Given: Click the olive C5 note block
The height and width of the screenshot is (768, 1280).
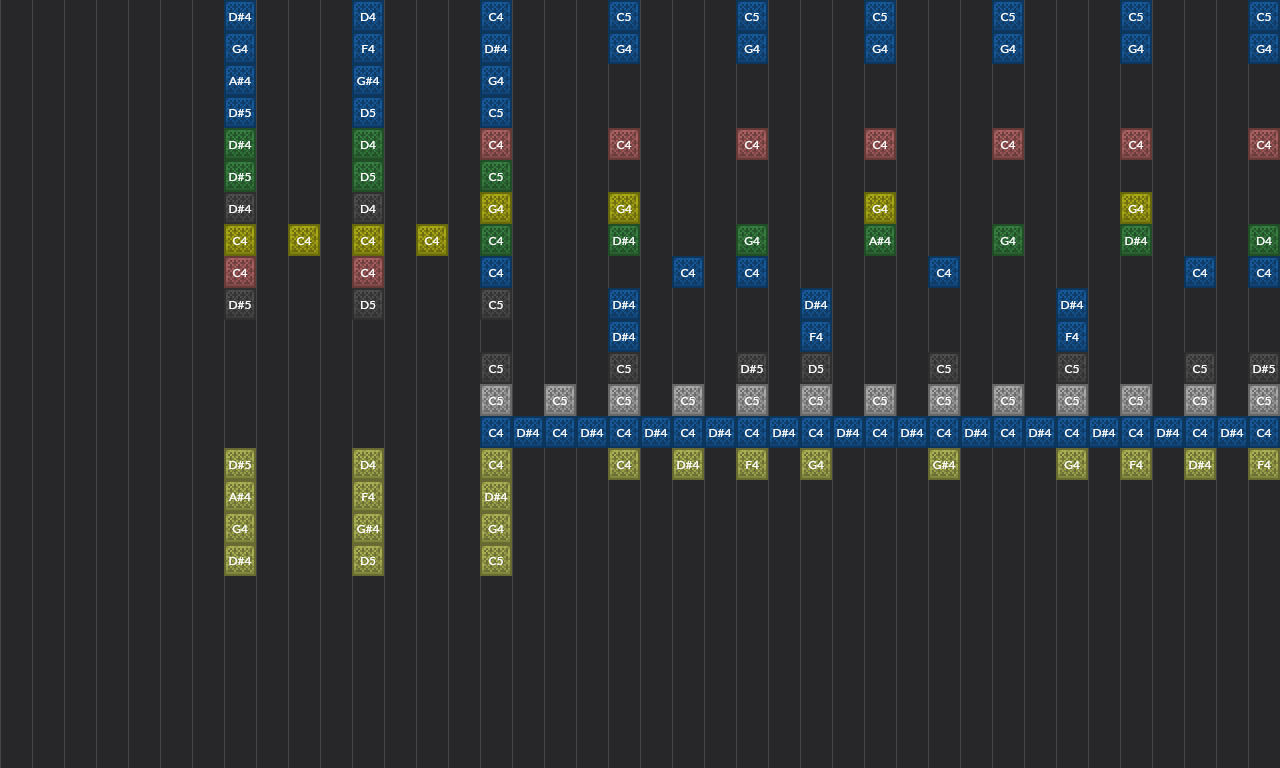Looking at the screenshot, I should (496, 561).
